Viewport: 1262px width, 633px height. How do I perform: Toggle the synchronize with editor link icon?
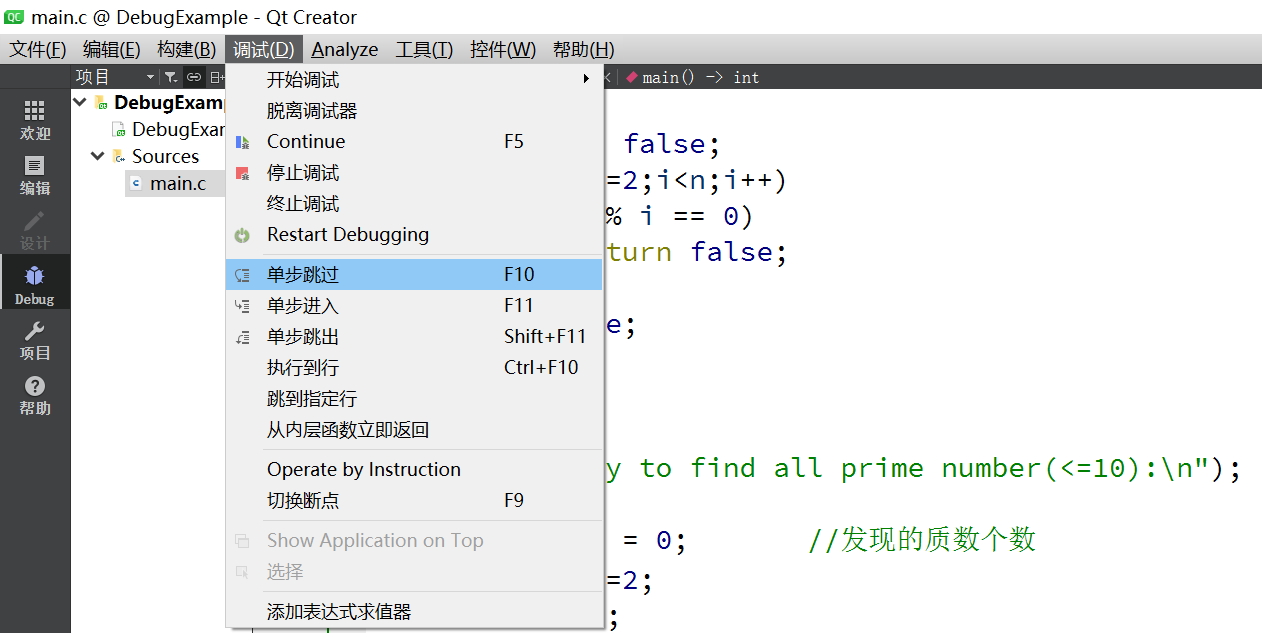194,77
